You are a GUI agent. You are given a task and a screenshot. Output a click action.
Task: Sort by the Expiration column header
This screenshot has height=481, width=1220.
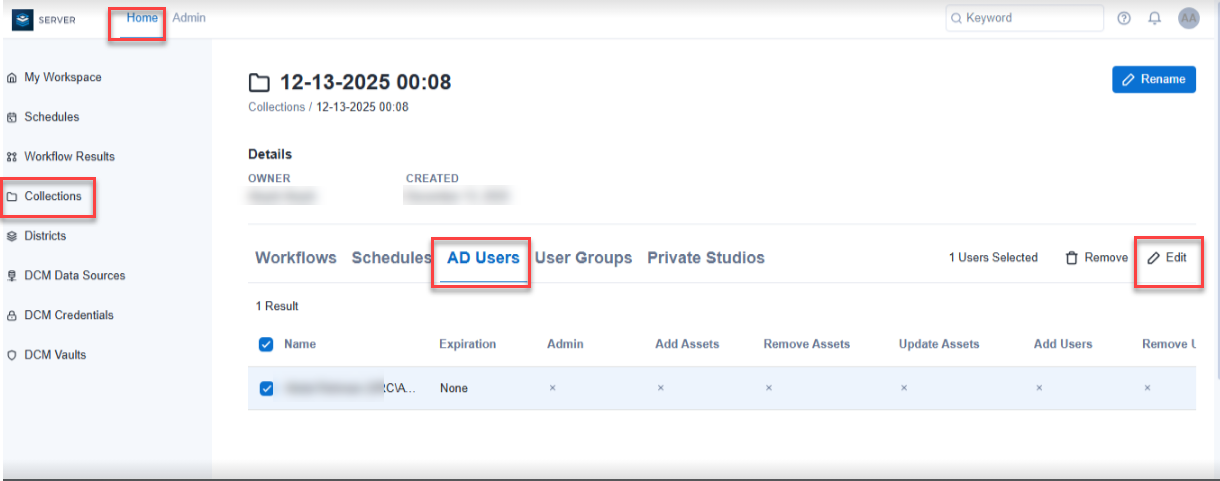point(467,344)
